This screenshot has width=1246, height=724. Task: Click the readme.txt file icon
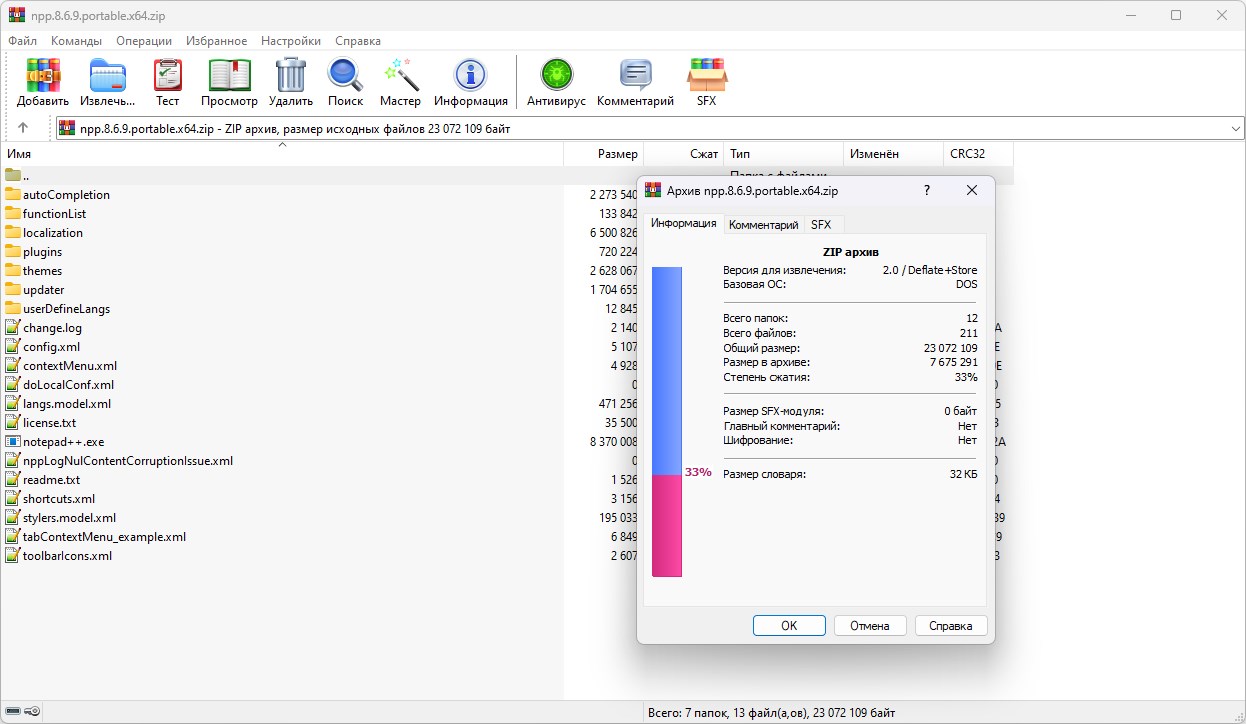(13, 480)
